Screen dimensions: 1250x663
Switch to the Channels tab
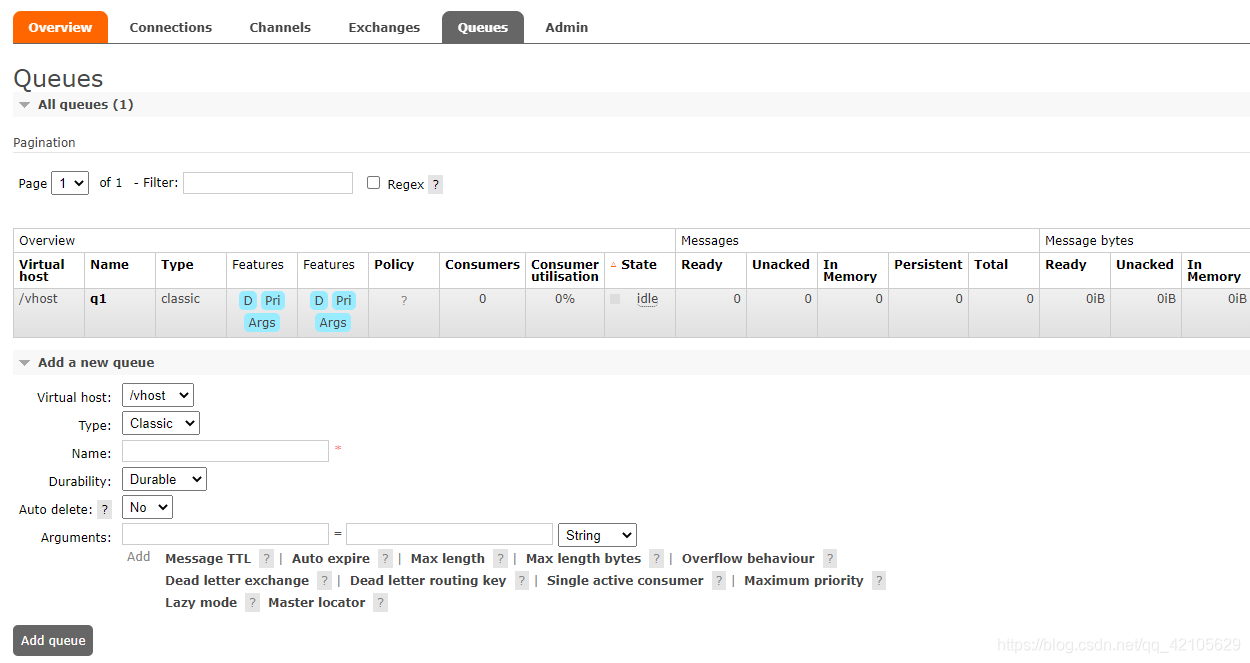click(280, 28)
